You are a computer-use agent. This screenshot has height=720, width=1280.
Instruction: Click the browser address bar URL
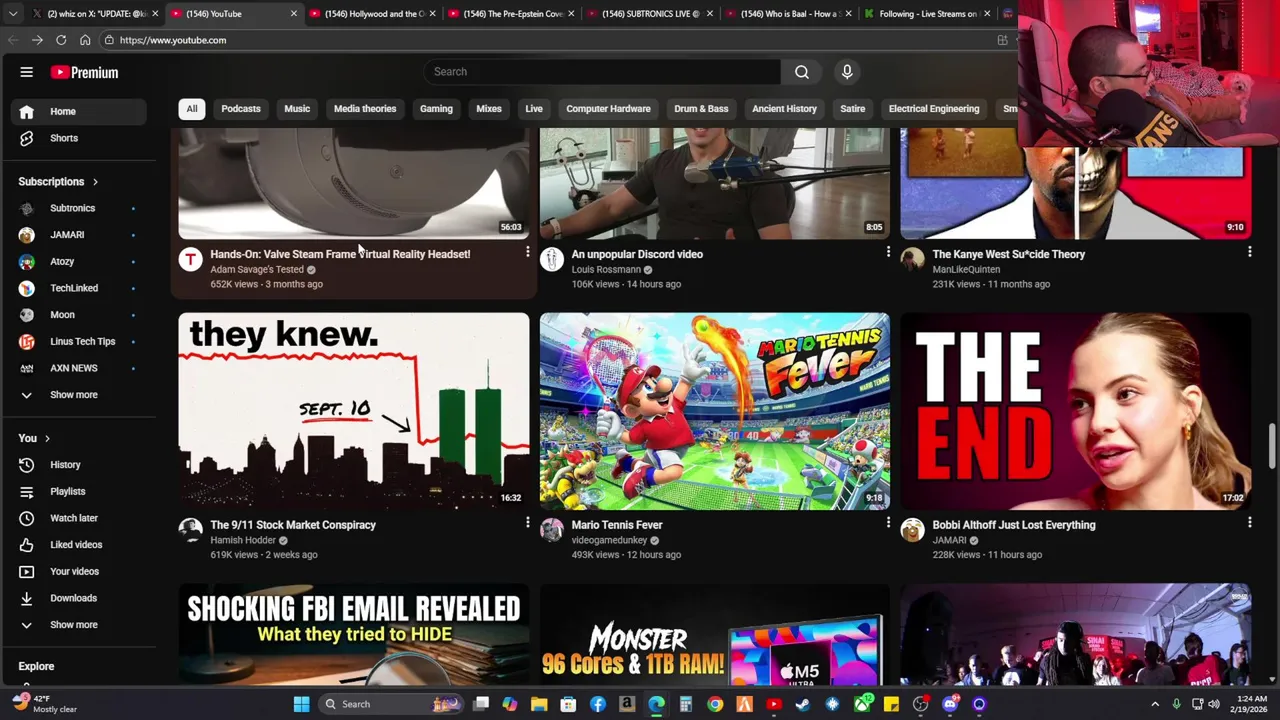(x=173, y=40)
